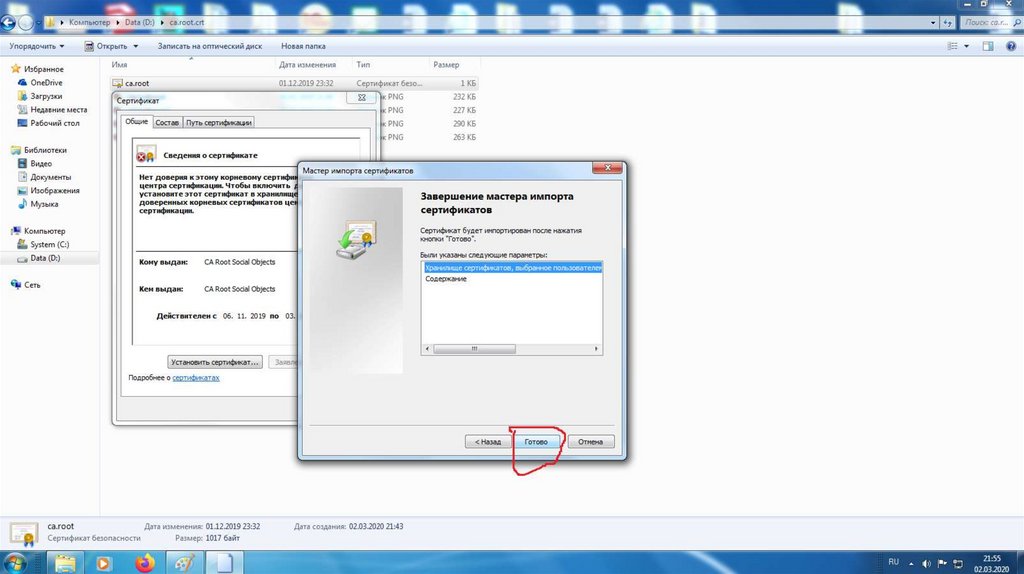Click the Explorer forward navigation arrow

[x=25, y=23]
